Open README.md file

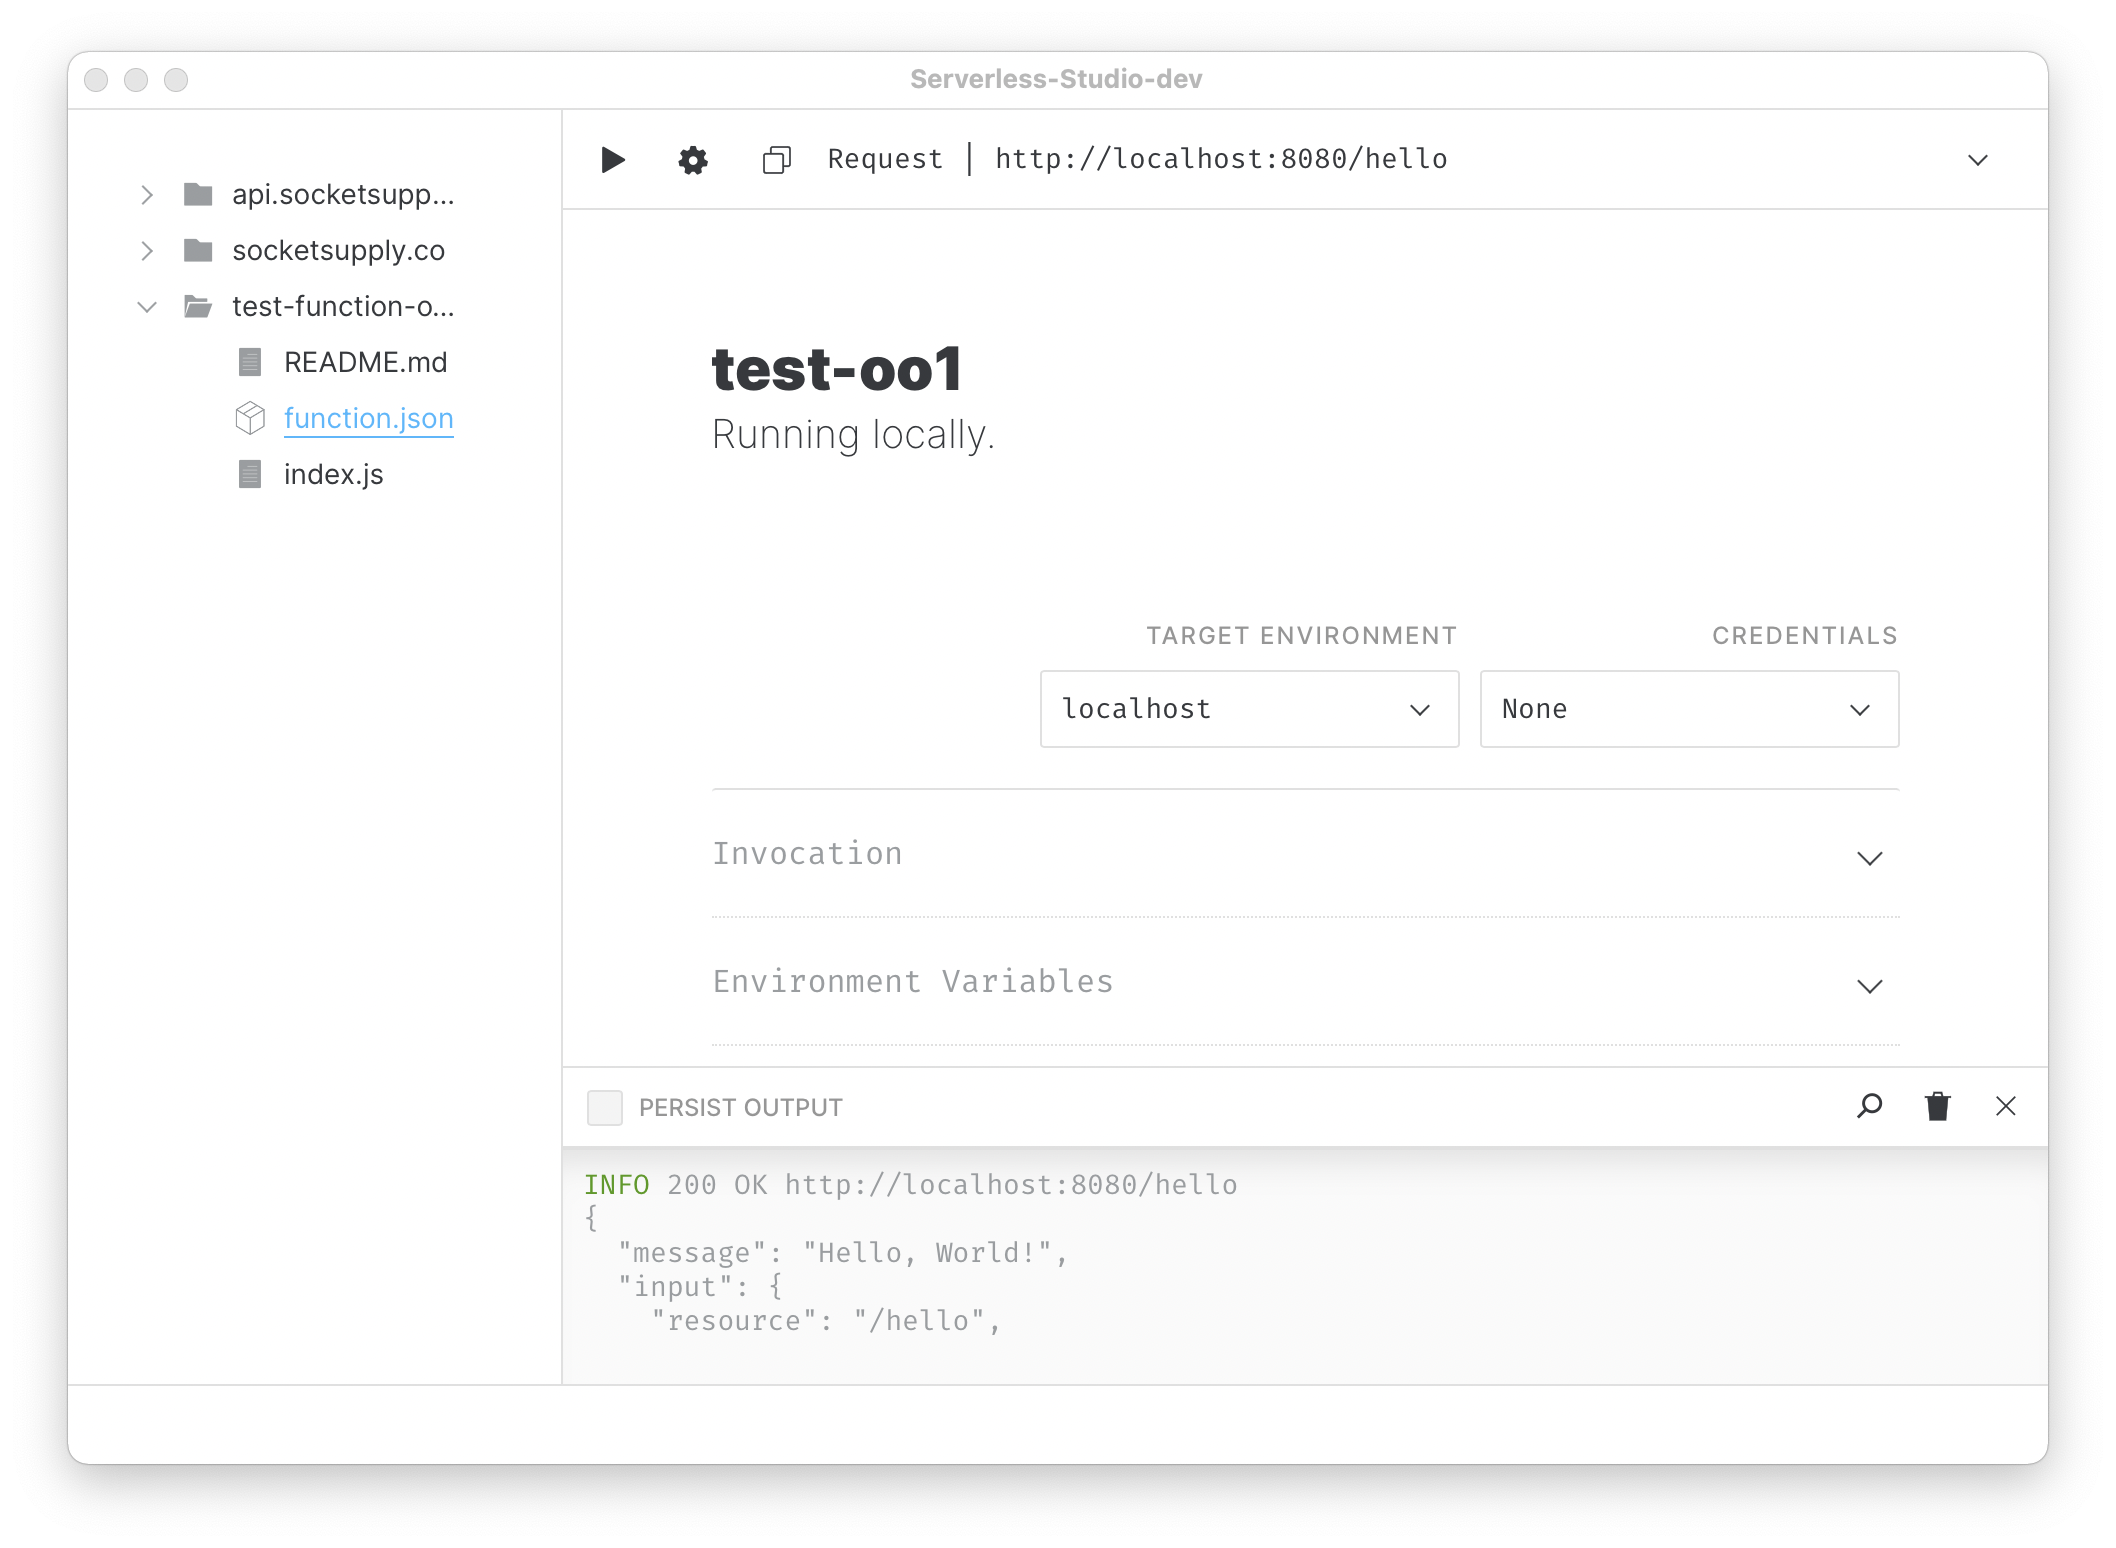pyautogui.click(x=365, y=362)
